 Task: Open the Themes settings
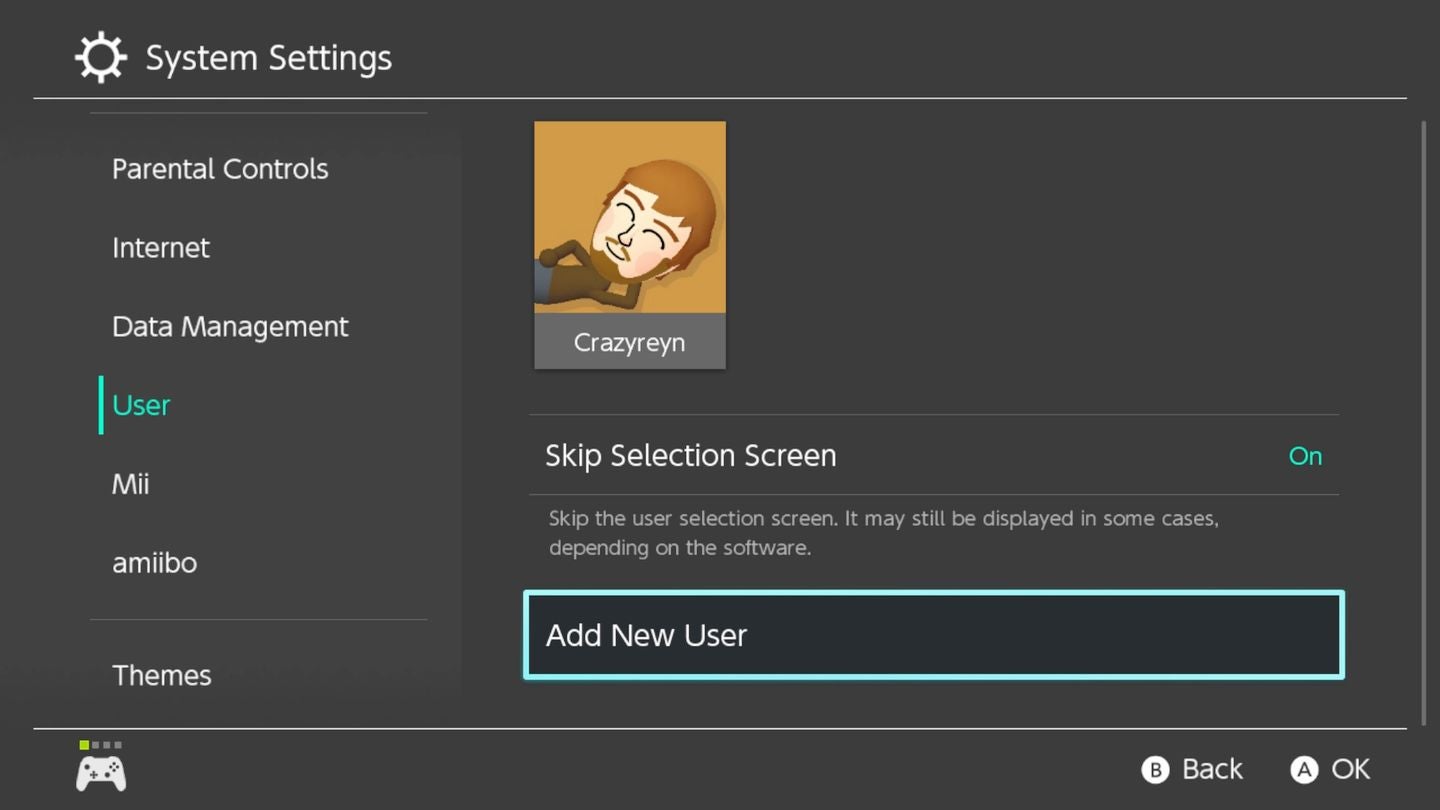tap(162, 675)
